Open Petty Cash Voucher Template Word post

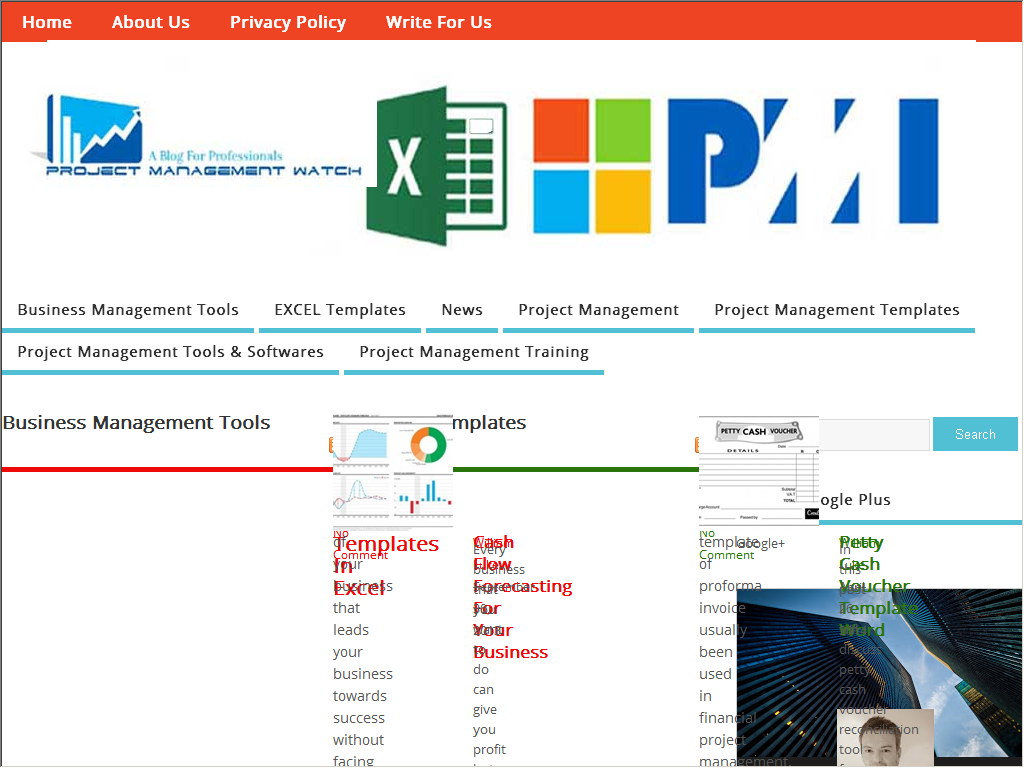(x=878, y=586)
